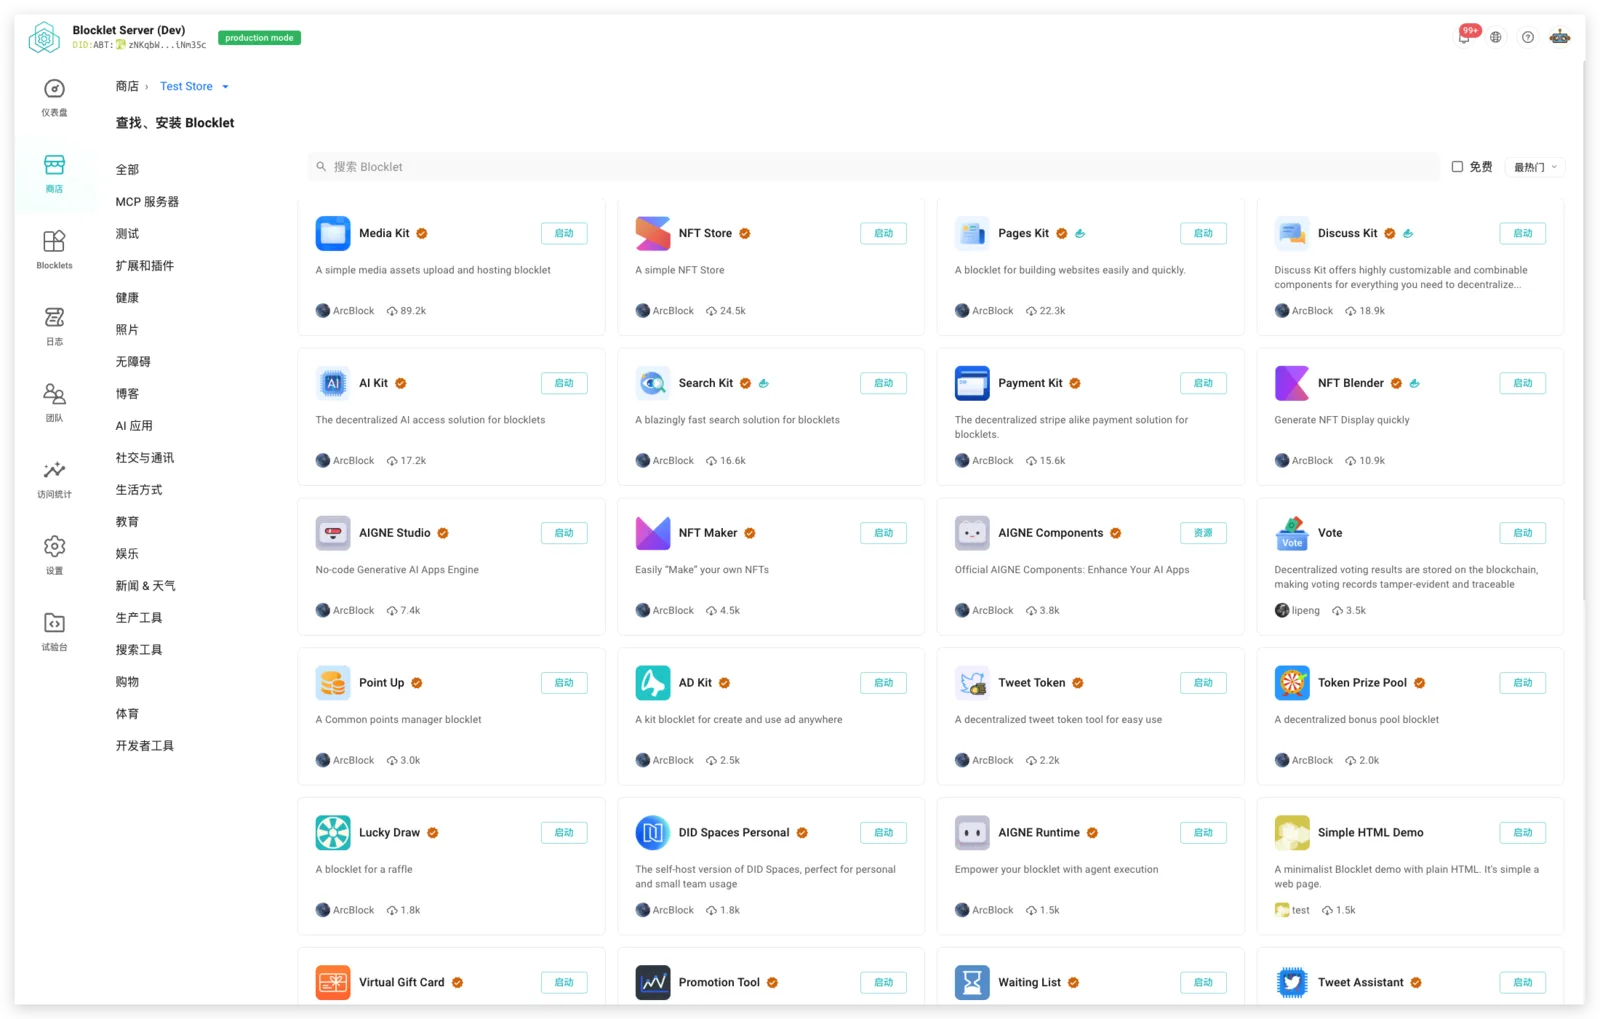The height and width of the screenshot is (1019, 1600).
Task: Click the production mode badge
Action: (259, 38)
